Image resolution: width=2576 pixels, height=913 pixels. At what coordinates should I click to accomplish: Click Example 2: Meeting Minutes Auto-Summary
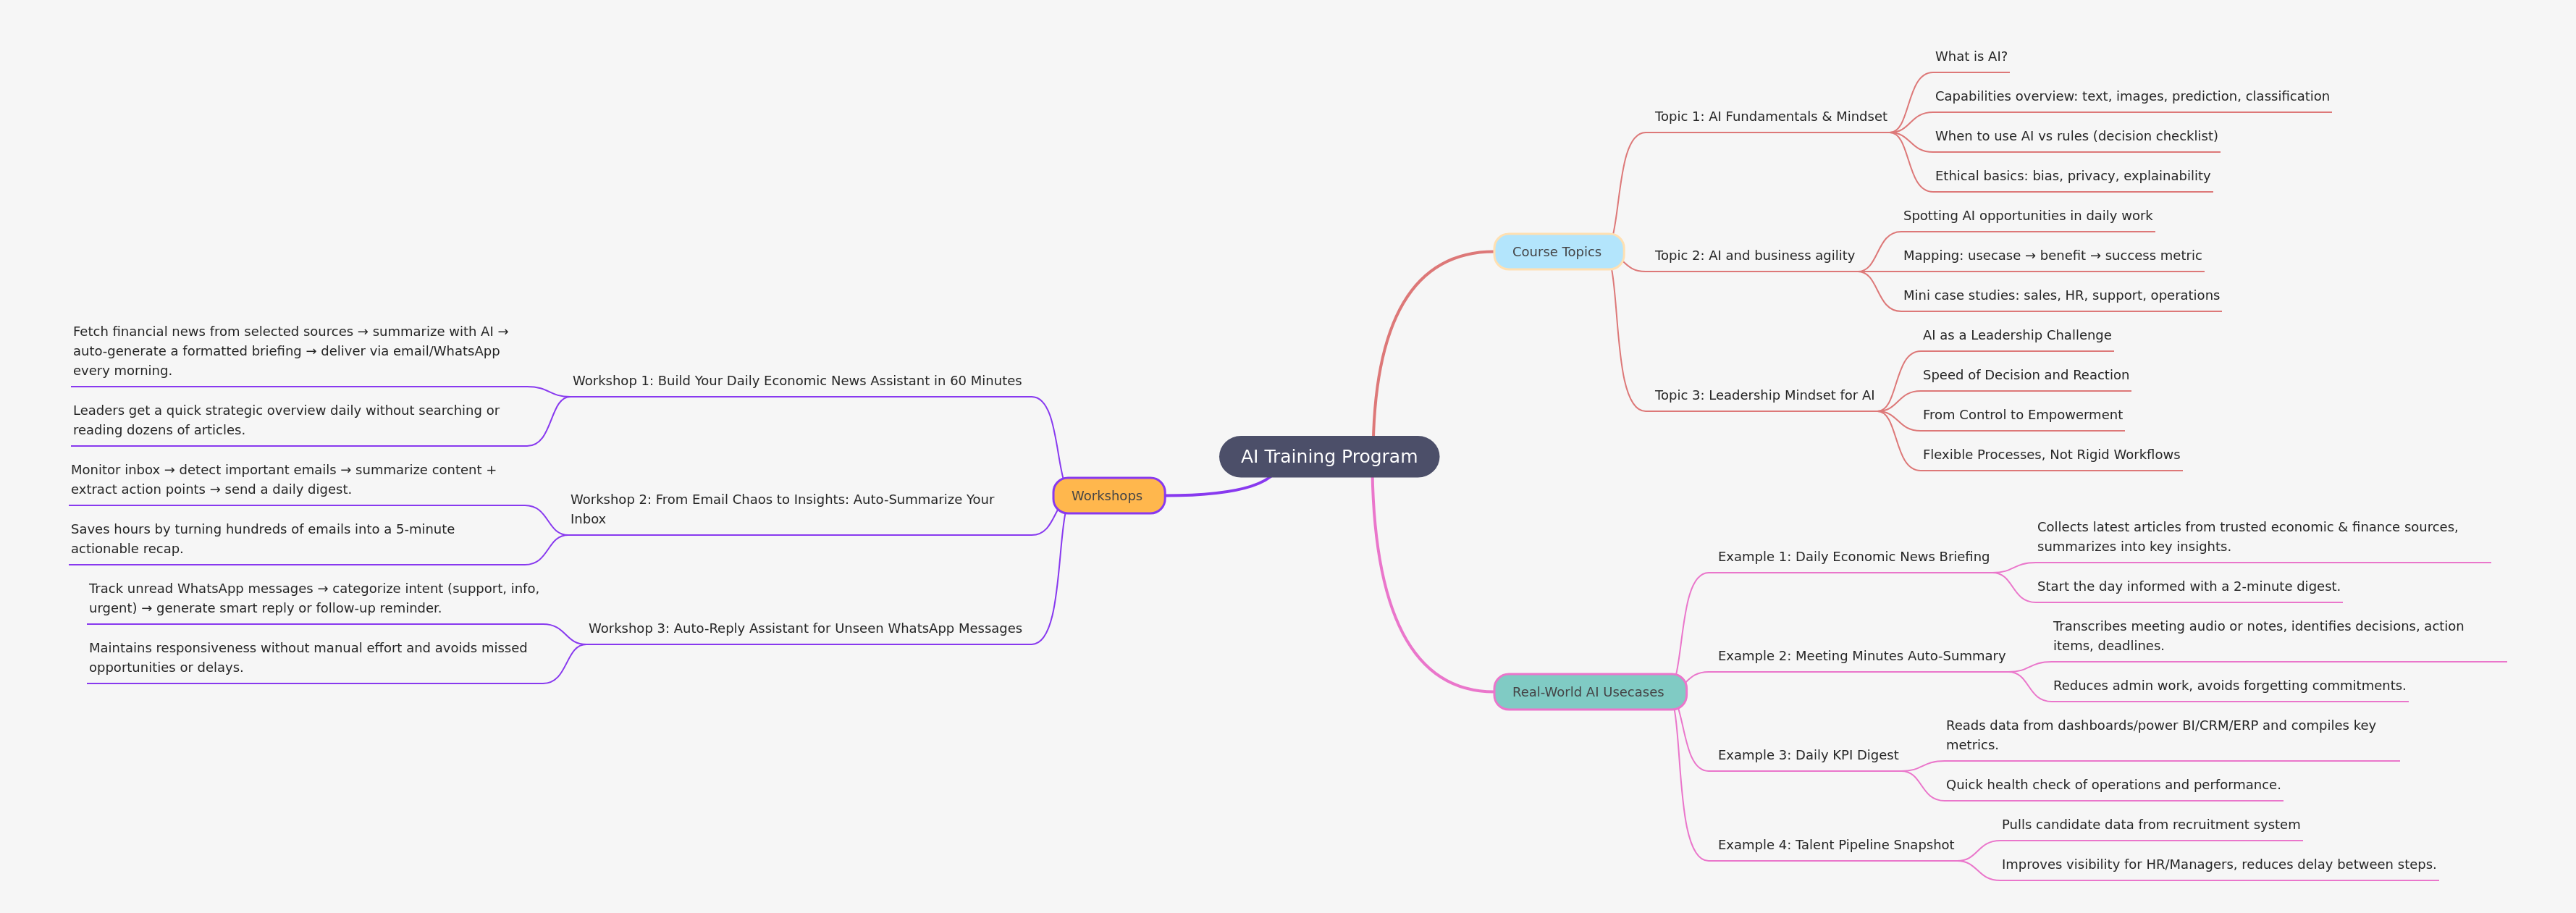1861,655
